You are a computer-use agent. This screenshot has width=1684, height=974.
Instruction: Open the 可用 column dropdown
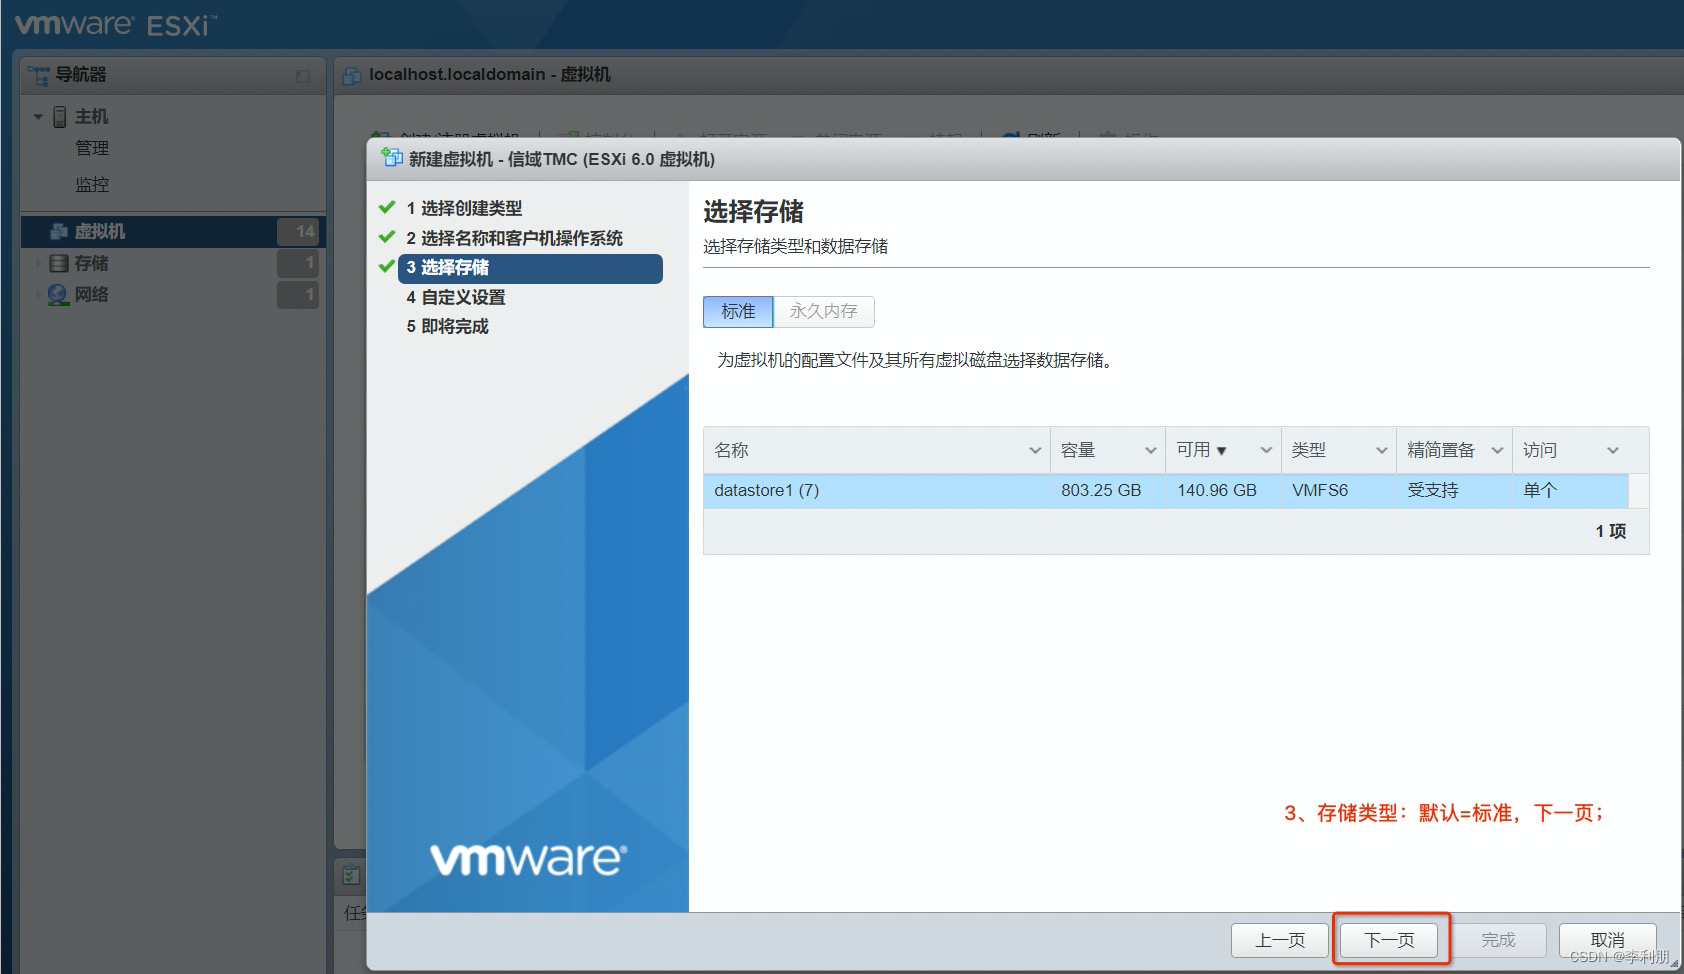coord(1266,451)
